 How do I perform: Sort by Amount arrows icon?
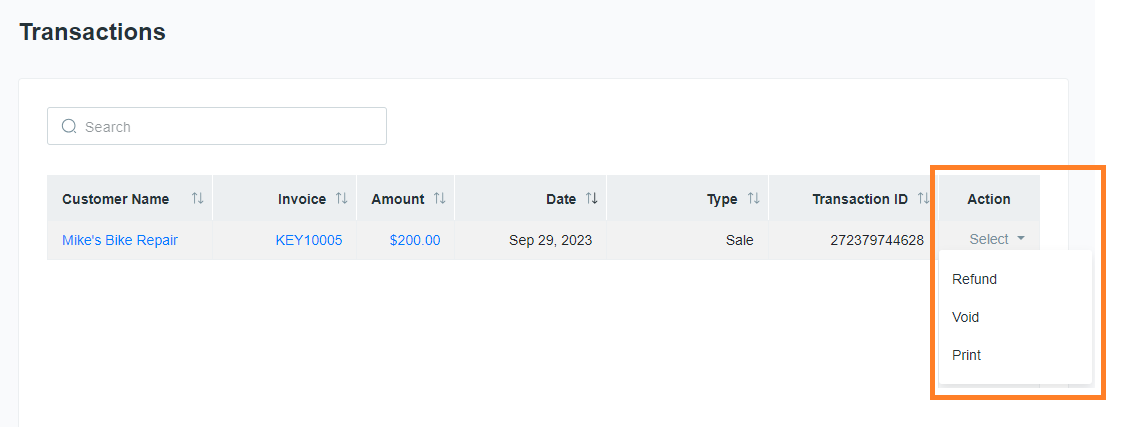[439, 199]
